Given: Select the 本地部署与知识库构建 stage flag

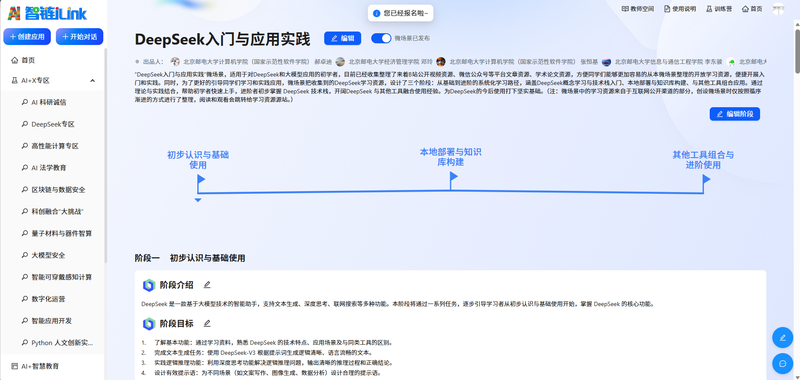Looking at the screenshot, I should point(453,177).
